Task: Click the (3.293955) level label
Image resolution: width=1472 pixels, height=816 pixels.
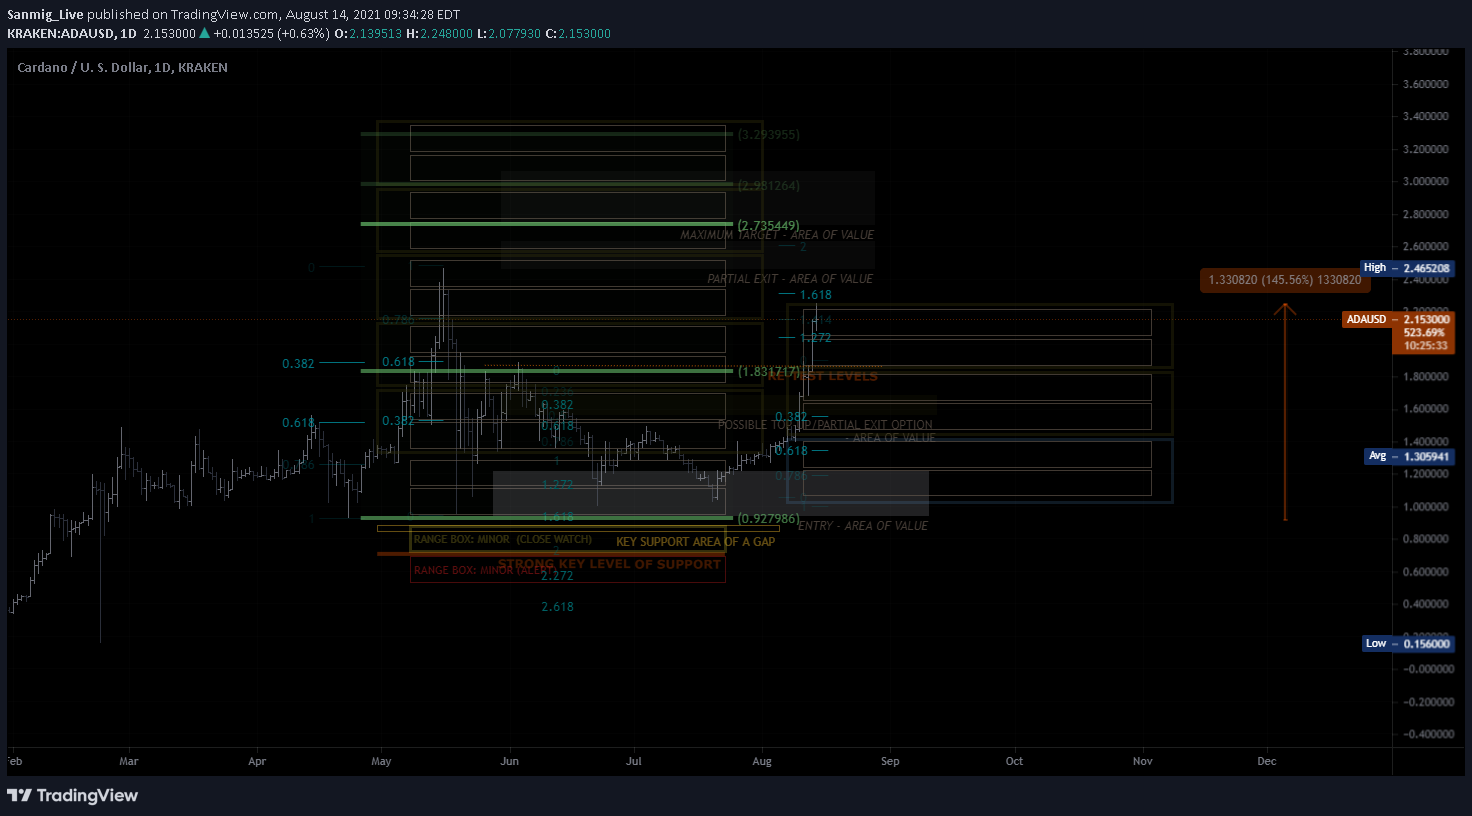Action: (769, 134)
